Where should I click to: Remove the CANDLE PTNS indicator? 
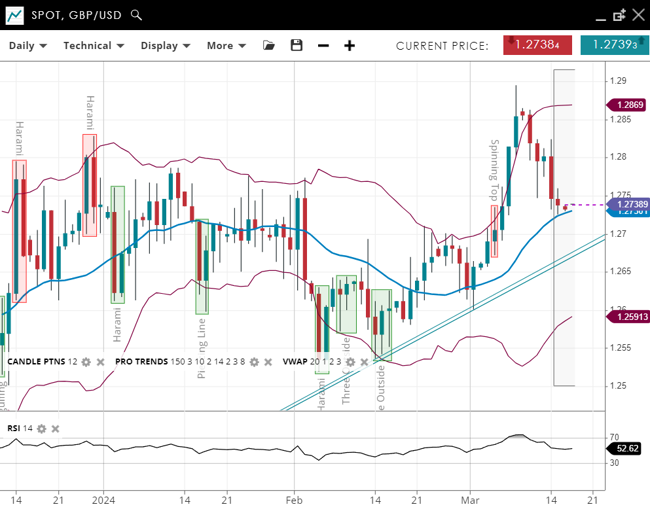click(100, 361)
